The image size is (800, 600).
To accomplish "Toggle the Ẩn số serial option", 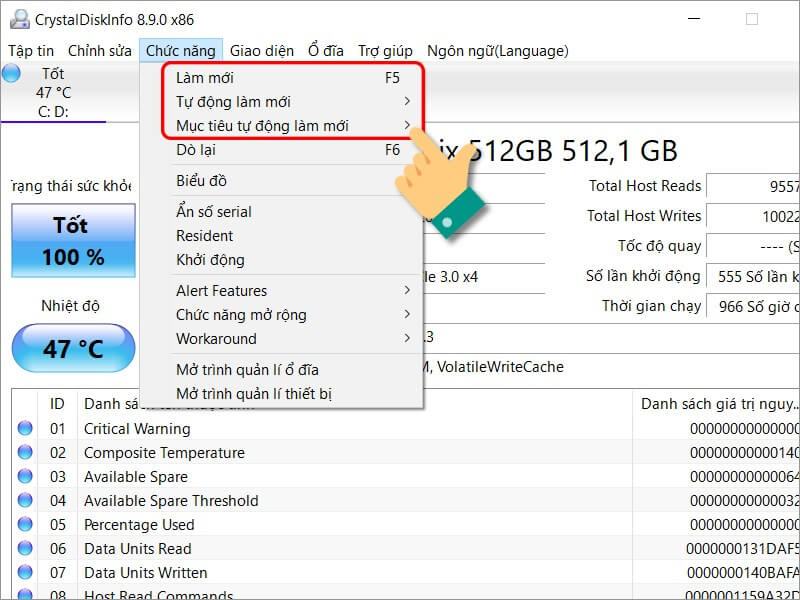I will pos(214,212).
